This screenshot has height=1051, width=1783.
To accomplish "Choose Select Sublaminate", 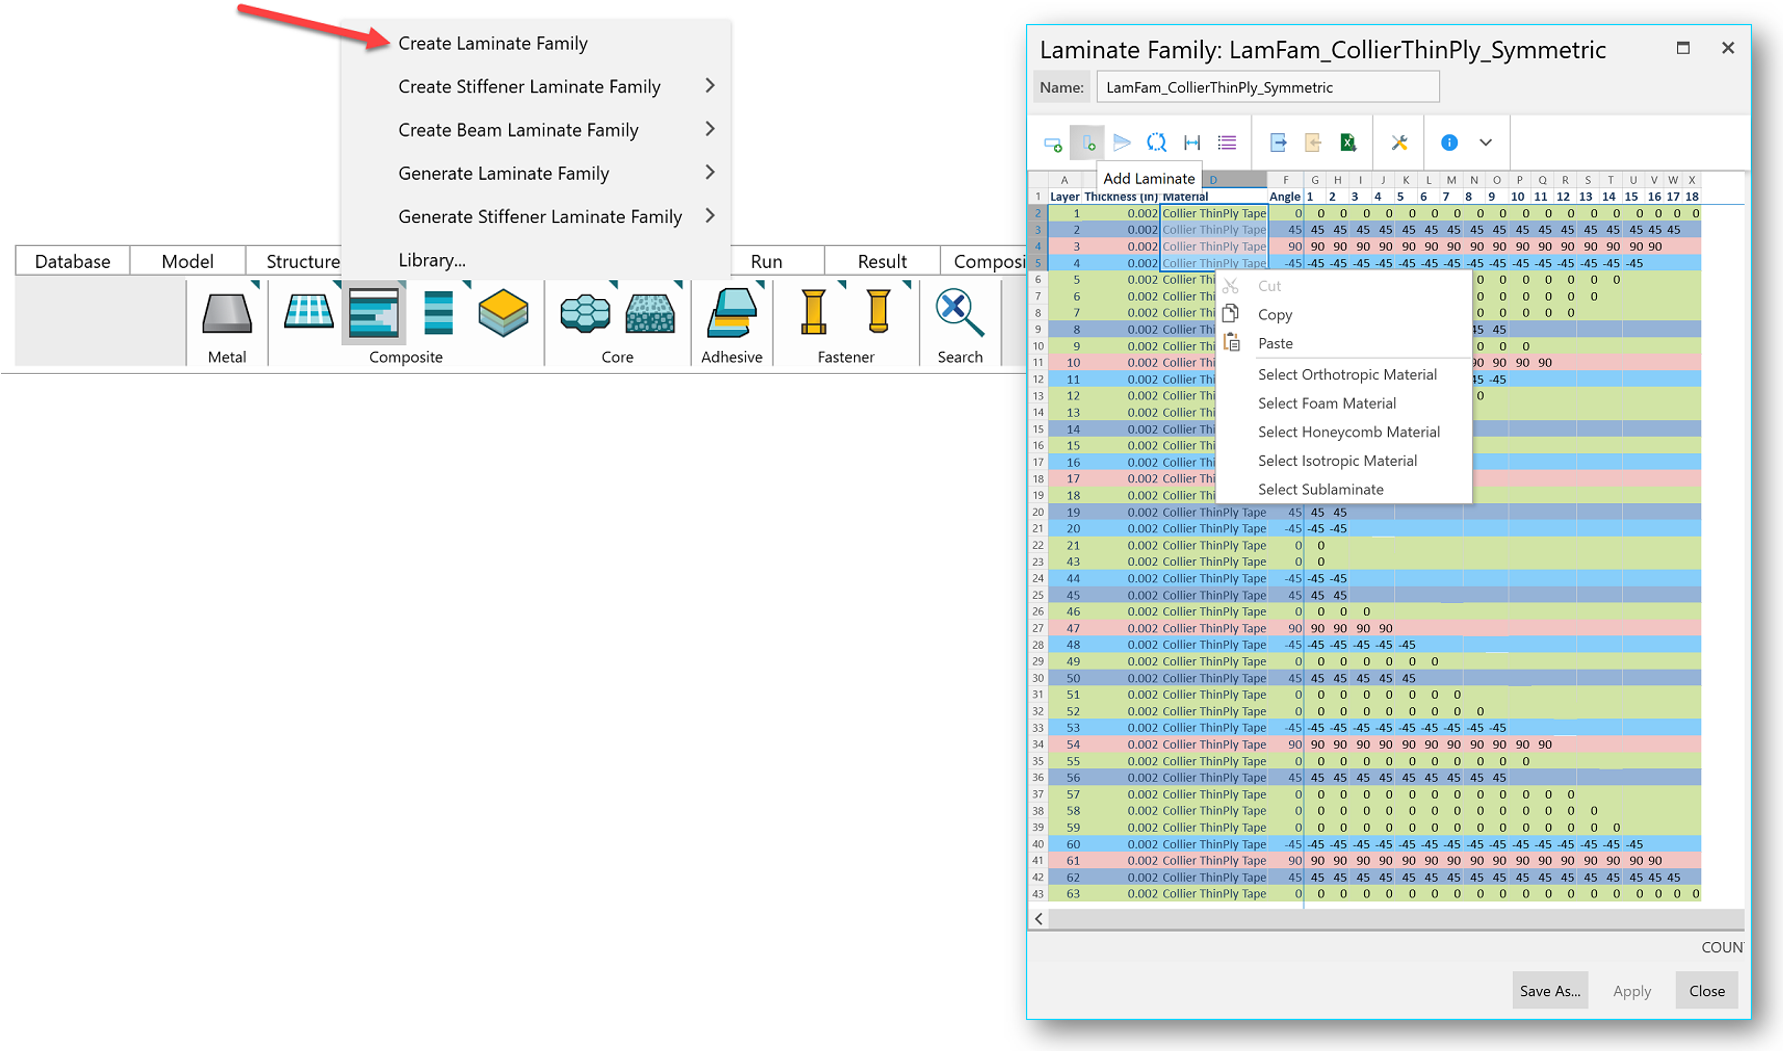I will (1321, 490).
